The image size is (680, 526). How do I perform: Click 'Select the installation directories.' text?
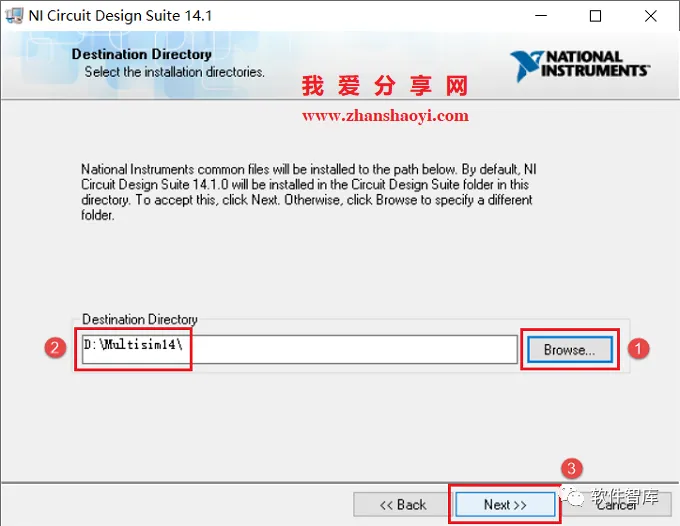point(174,72)
